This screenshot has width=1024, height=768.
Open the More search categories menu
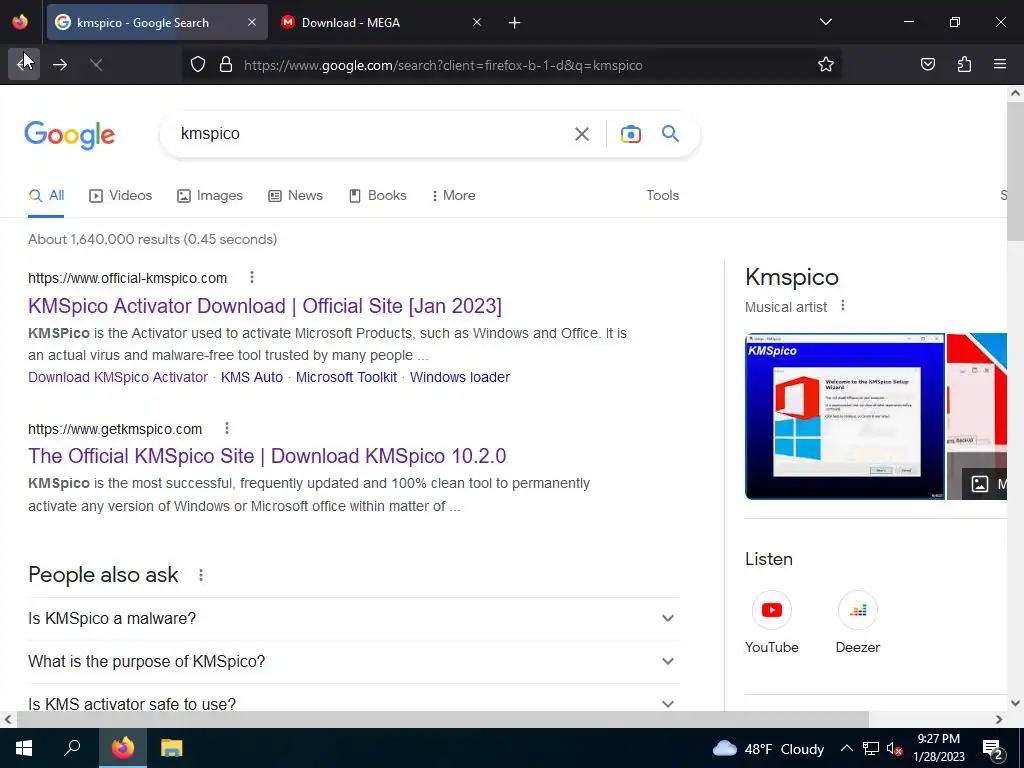pos(453,195)
